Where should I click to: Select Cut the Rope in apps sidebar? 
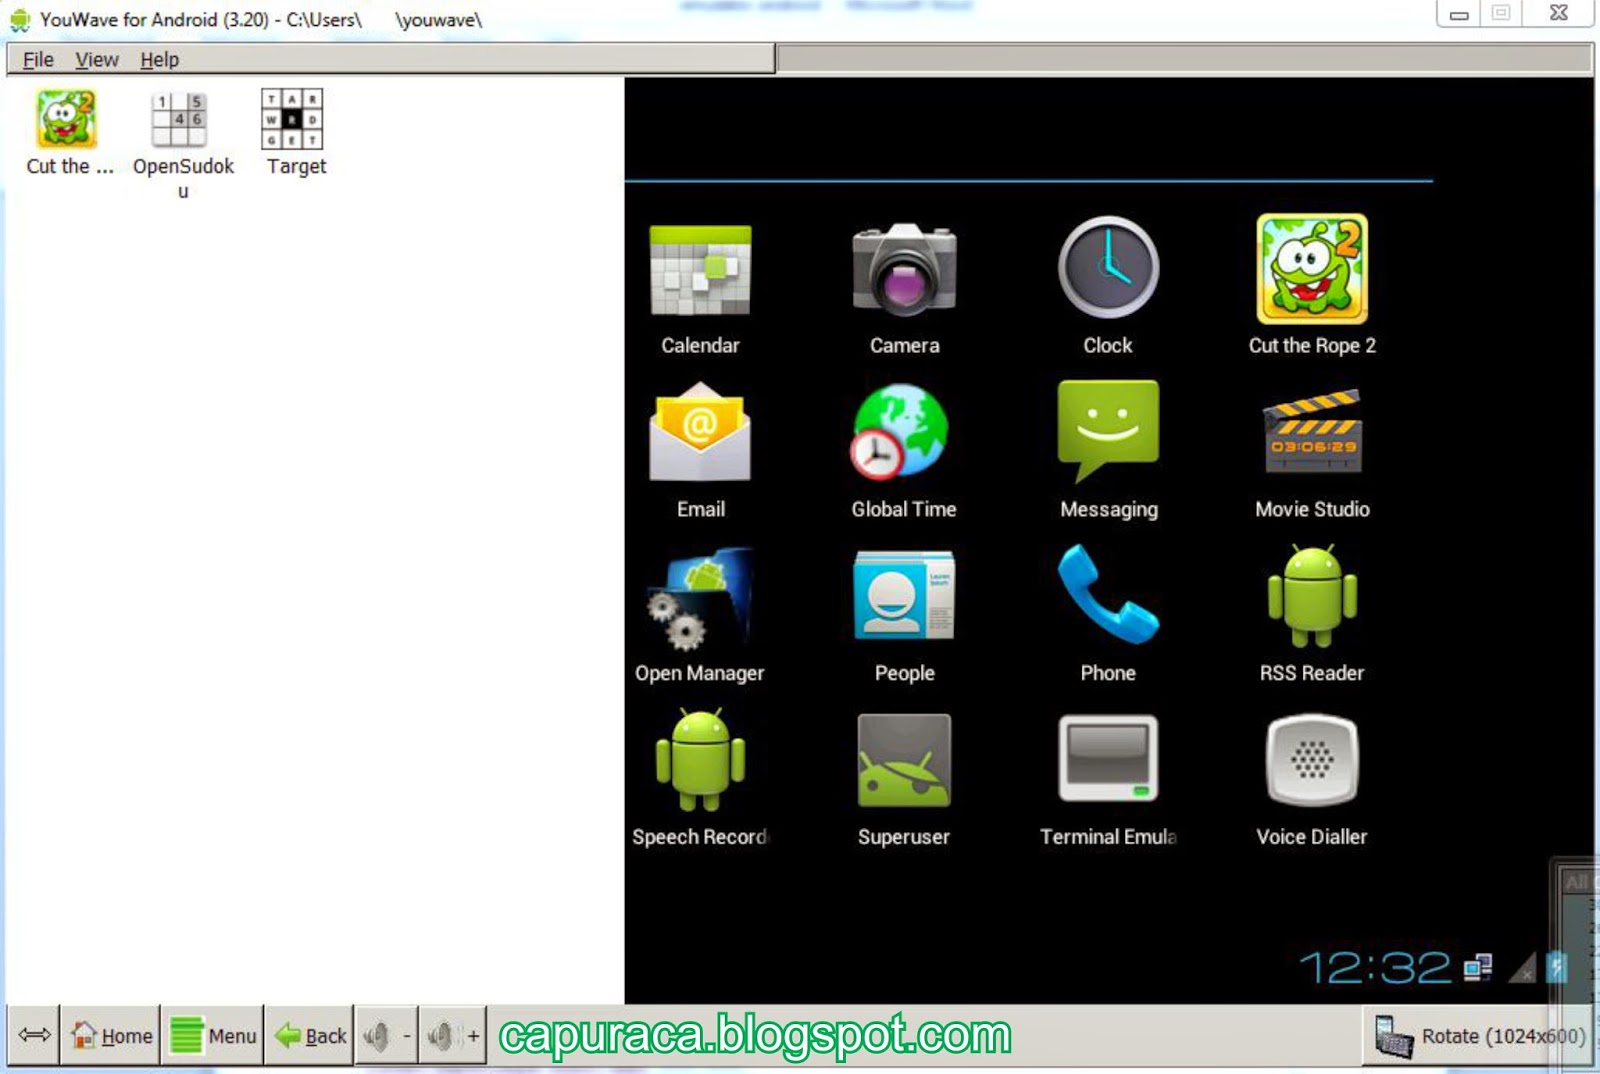tap(68, 133)
